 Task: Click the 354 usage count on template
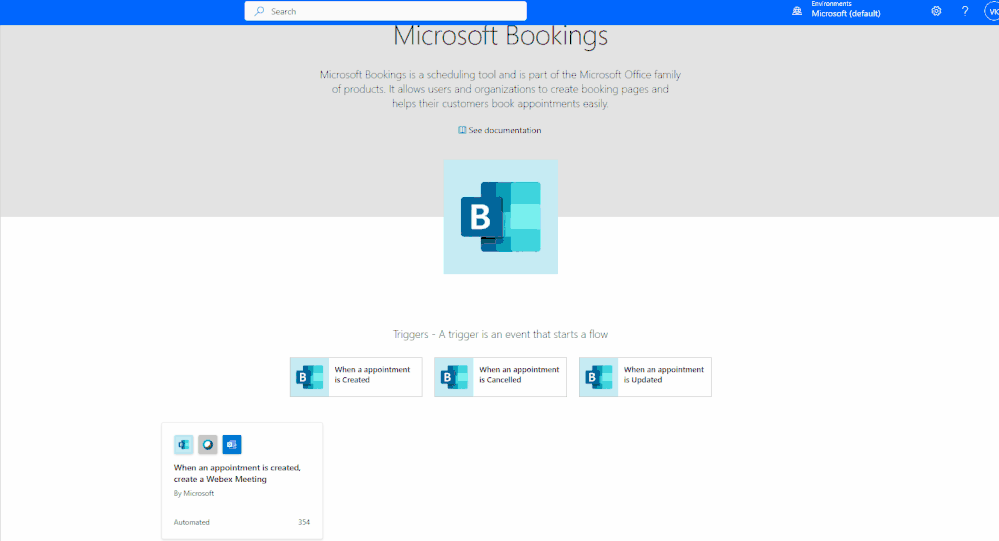click(304, 522)
